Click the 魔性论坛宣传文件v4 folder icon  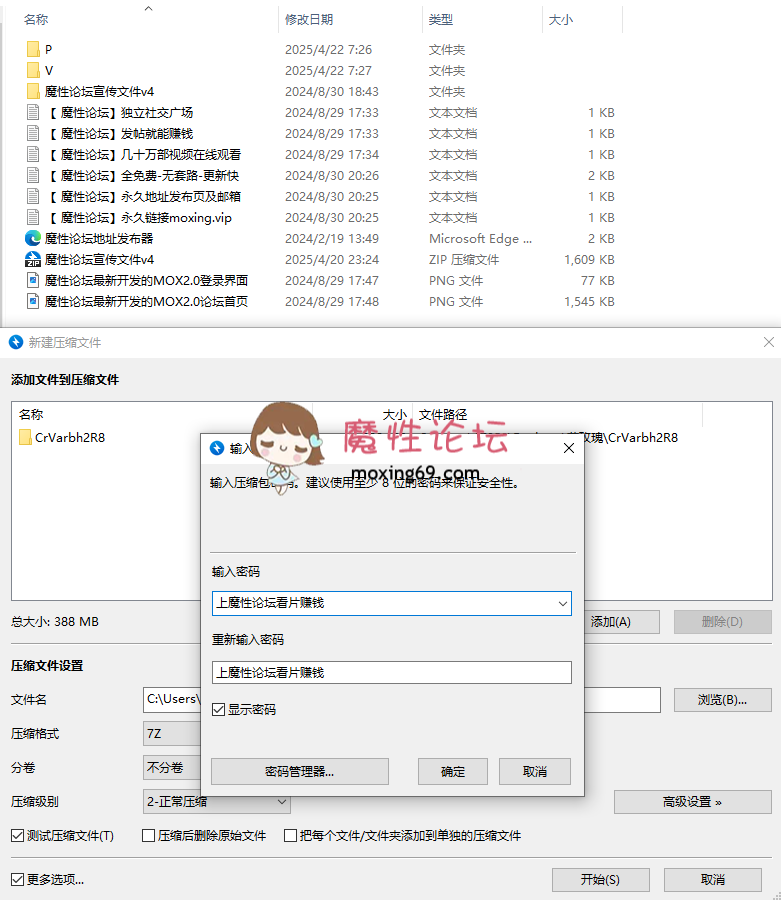33,91
